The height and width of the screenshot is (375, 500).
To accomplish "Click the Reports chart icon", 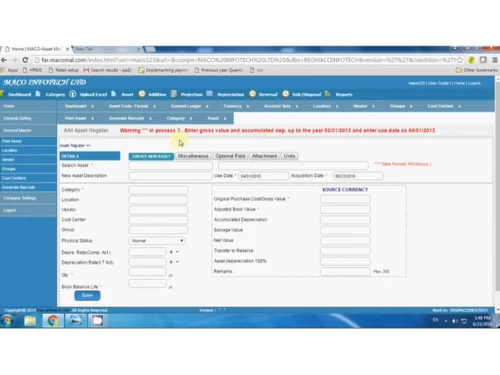I will (328, 94).
